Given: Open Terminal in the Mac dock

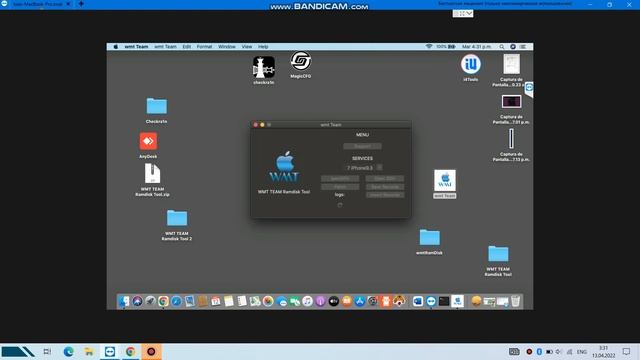Looking at the screenshot, I should (444, 301).
